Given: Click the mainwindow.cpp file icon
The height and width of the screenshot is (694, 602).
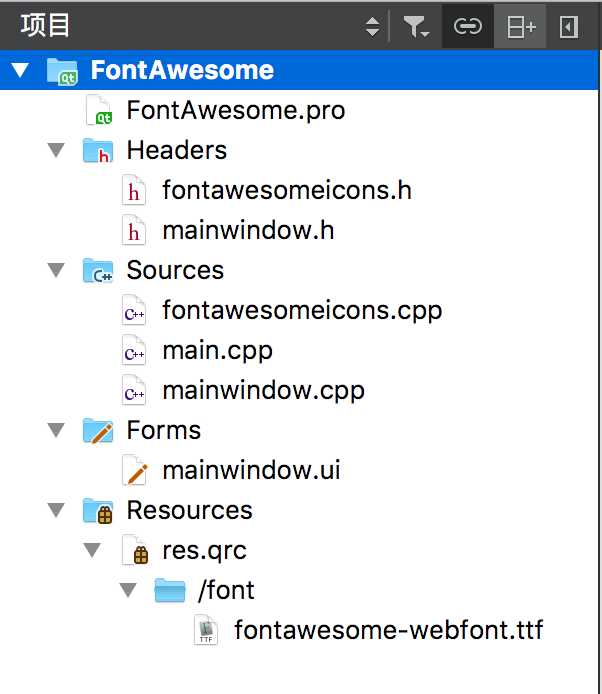Looking at the screenshot, I should 134,390.
